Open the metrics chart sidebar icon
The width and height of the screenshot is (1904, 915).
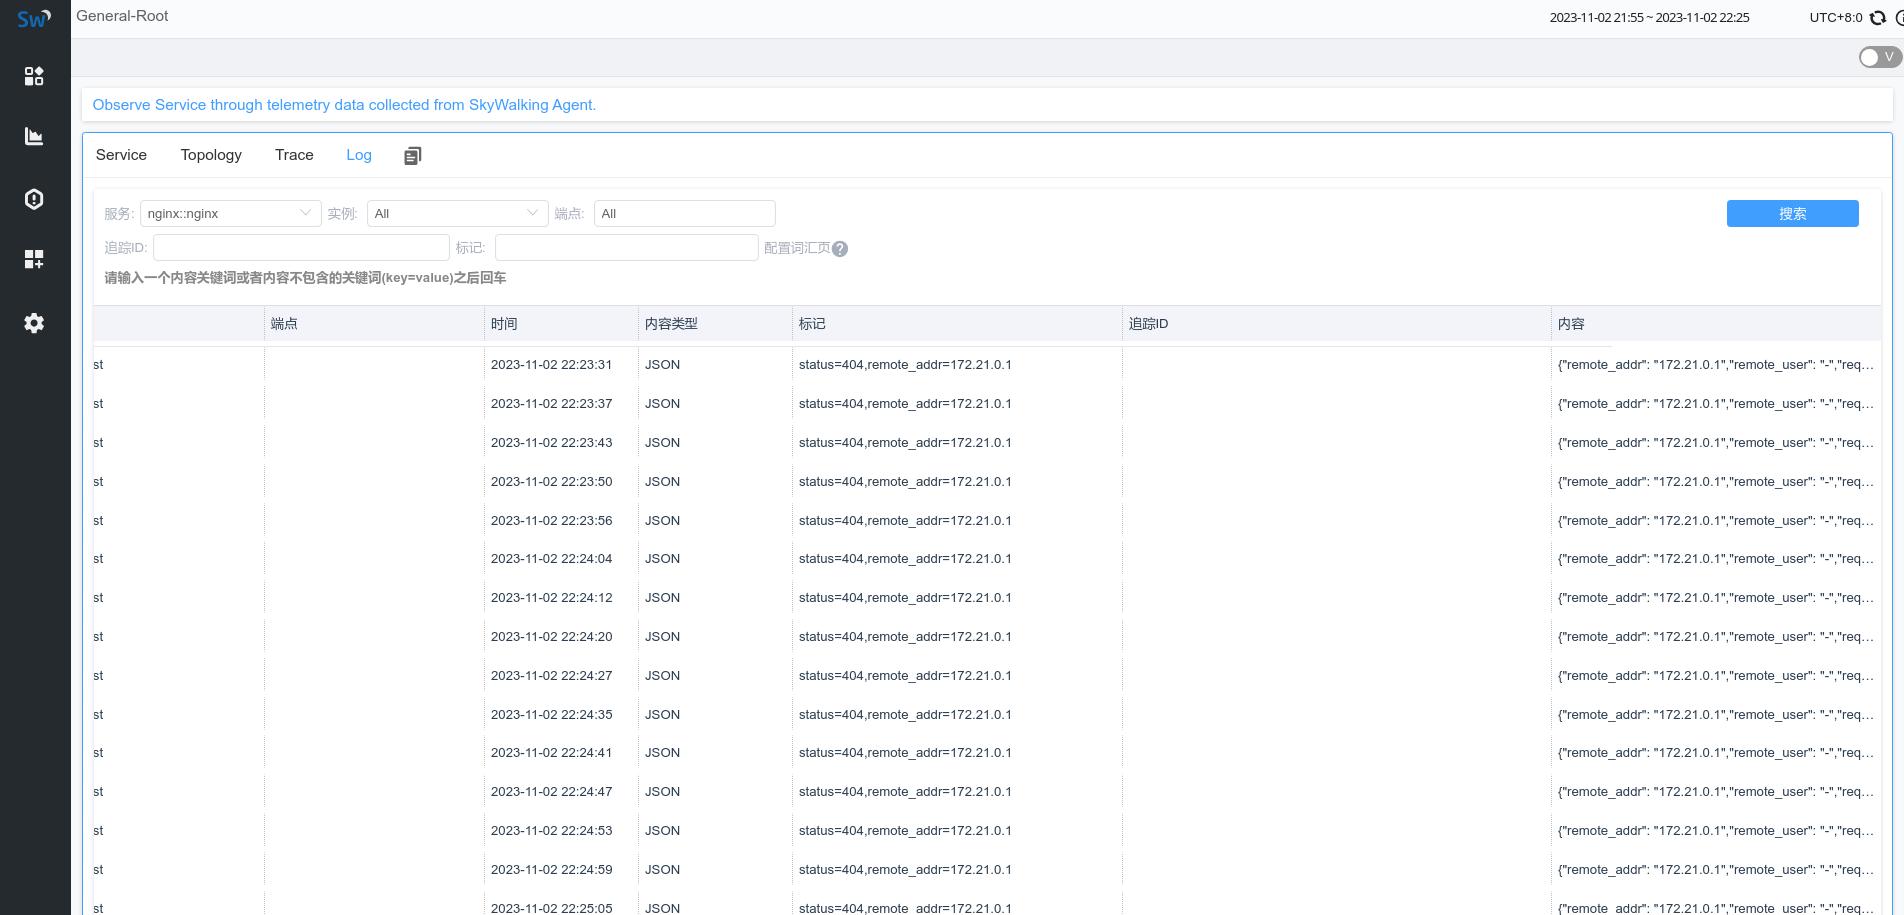click(x=34, y=136)
